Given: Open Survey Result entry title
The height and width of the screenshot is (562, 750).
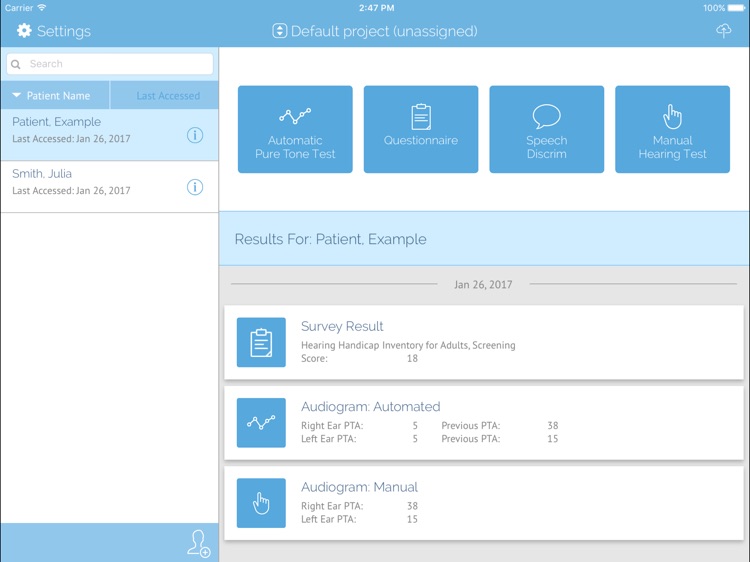Looking at the screenshot, I should (x=342, y=326).
